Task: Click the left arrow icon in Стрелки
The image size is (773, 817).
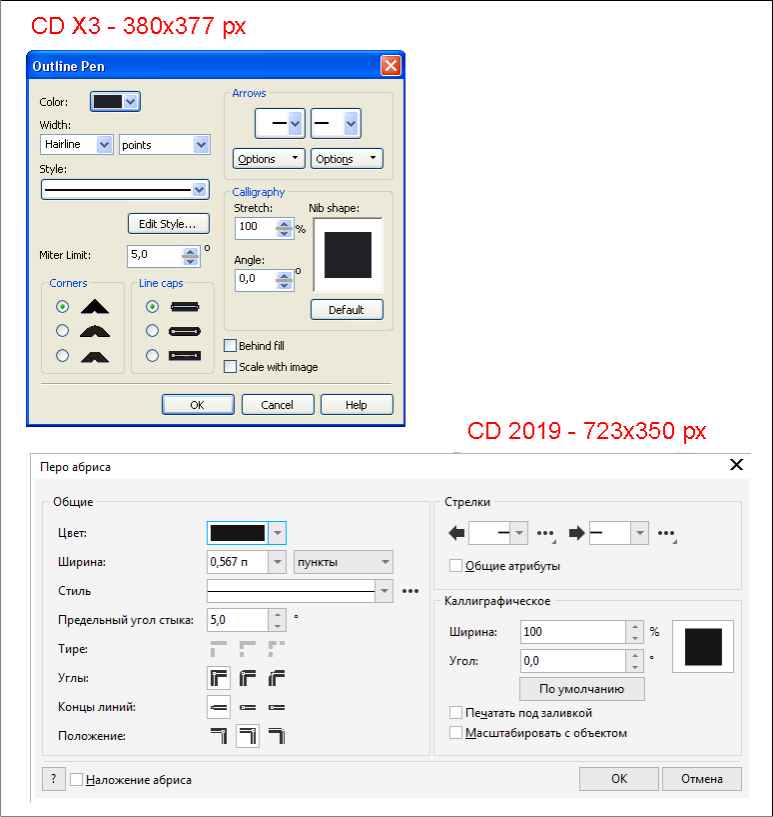Action: 456,533
